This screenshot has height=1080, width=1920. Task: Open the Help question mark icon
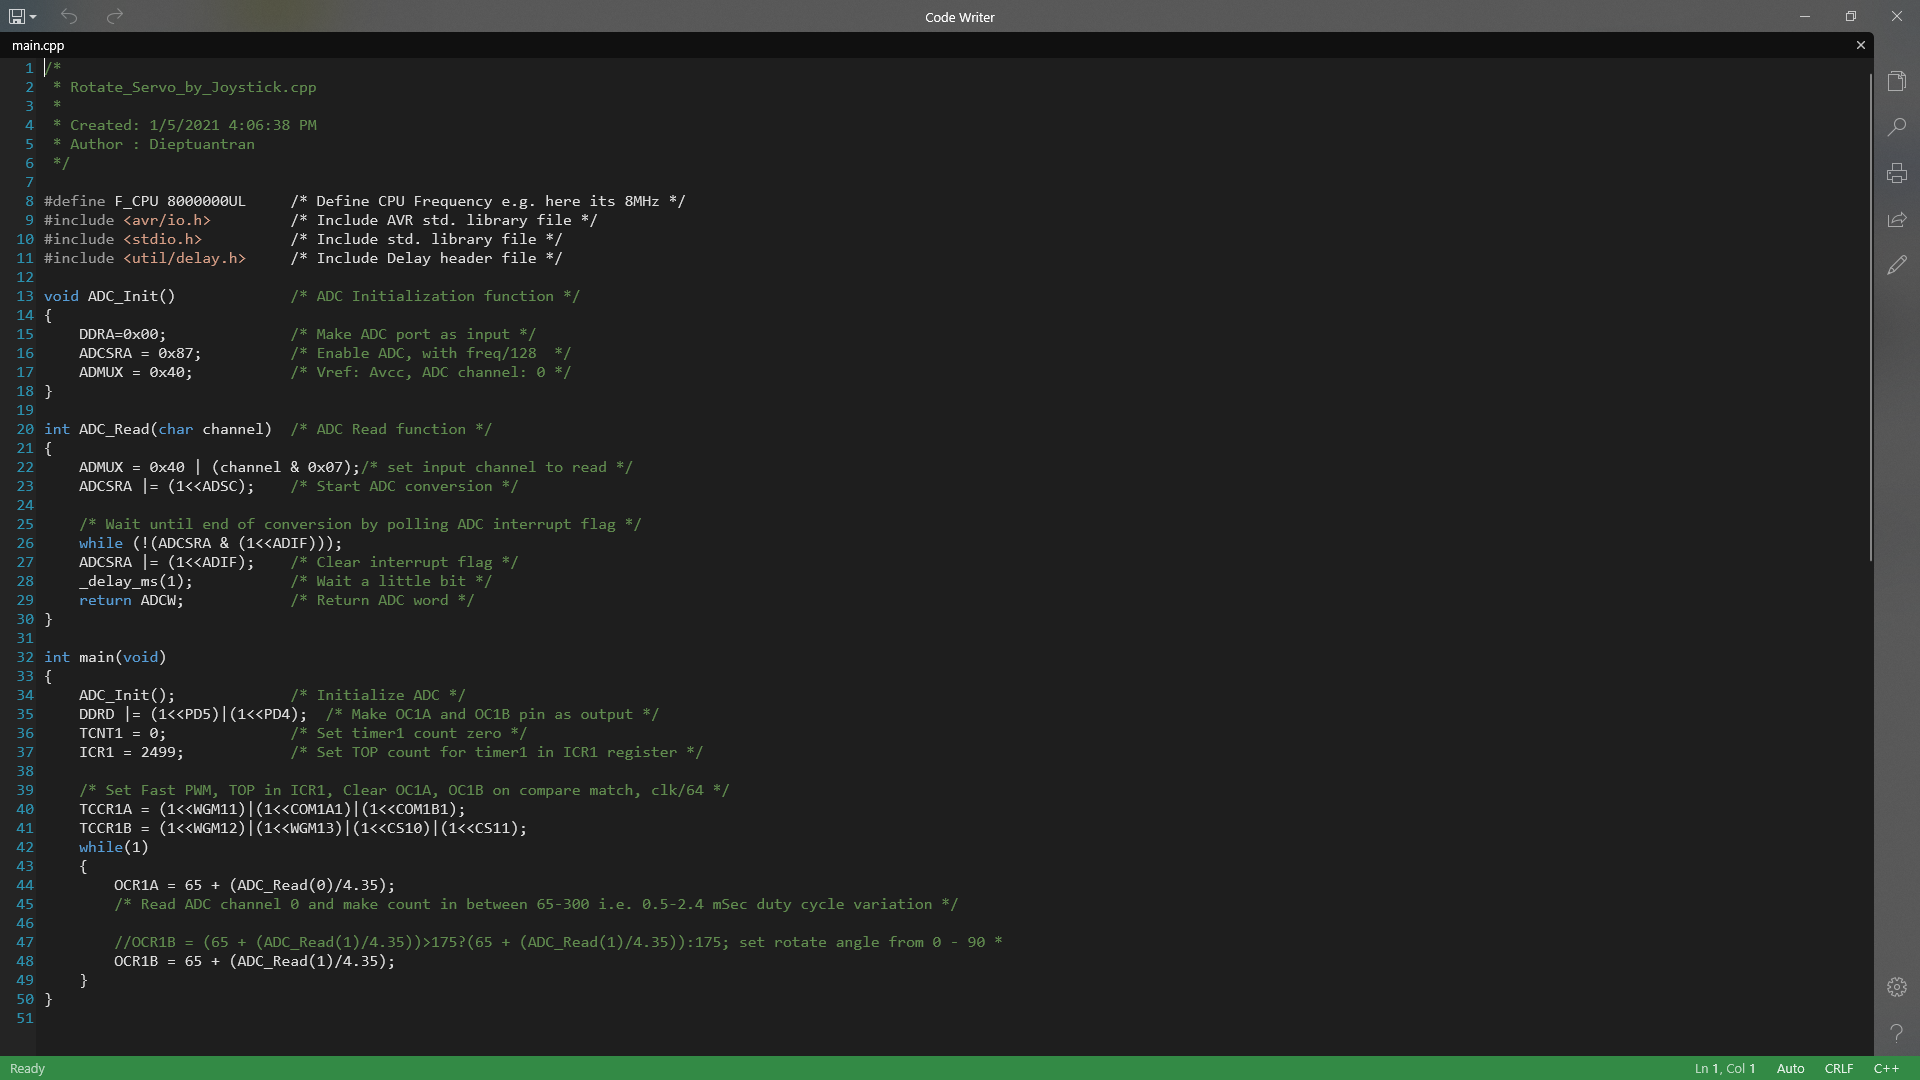pos(1897,1033)
